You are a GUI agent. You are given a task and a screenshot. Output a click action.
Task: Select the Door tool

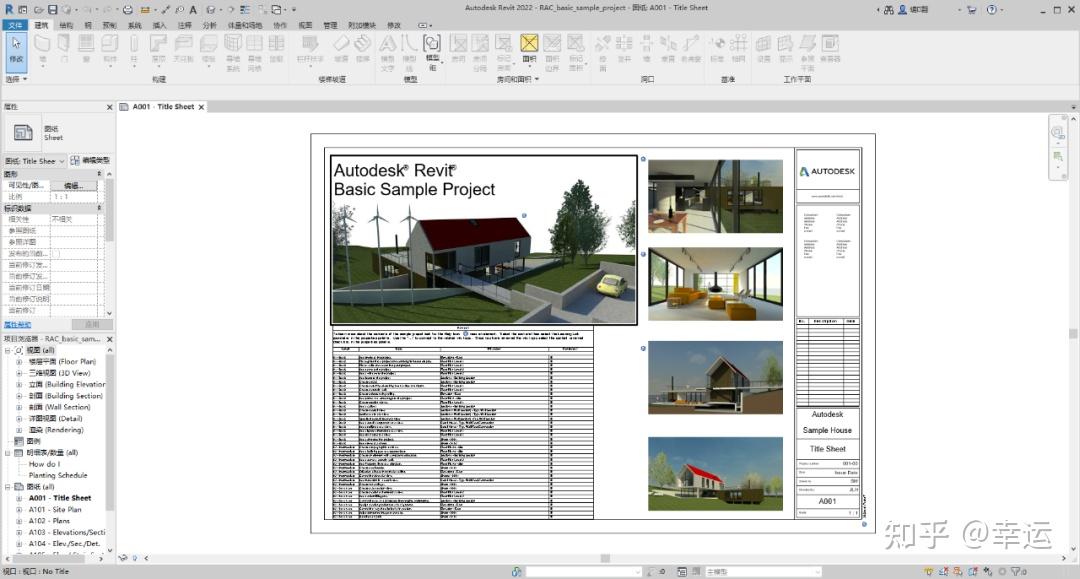tap(62, 47)
